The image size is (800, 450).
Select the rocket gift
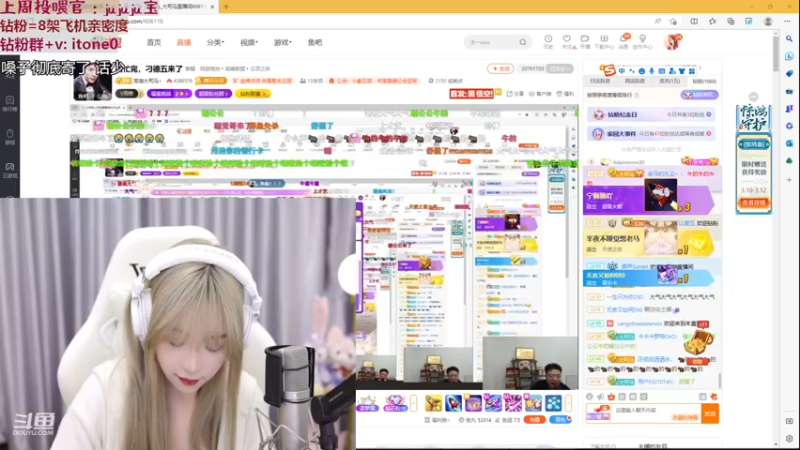coord(453,403)
